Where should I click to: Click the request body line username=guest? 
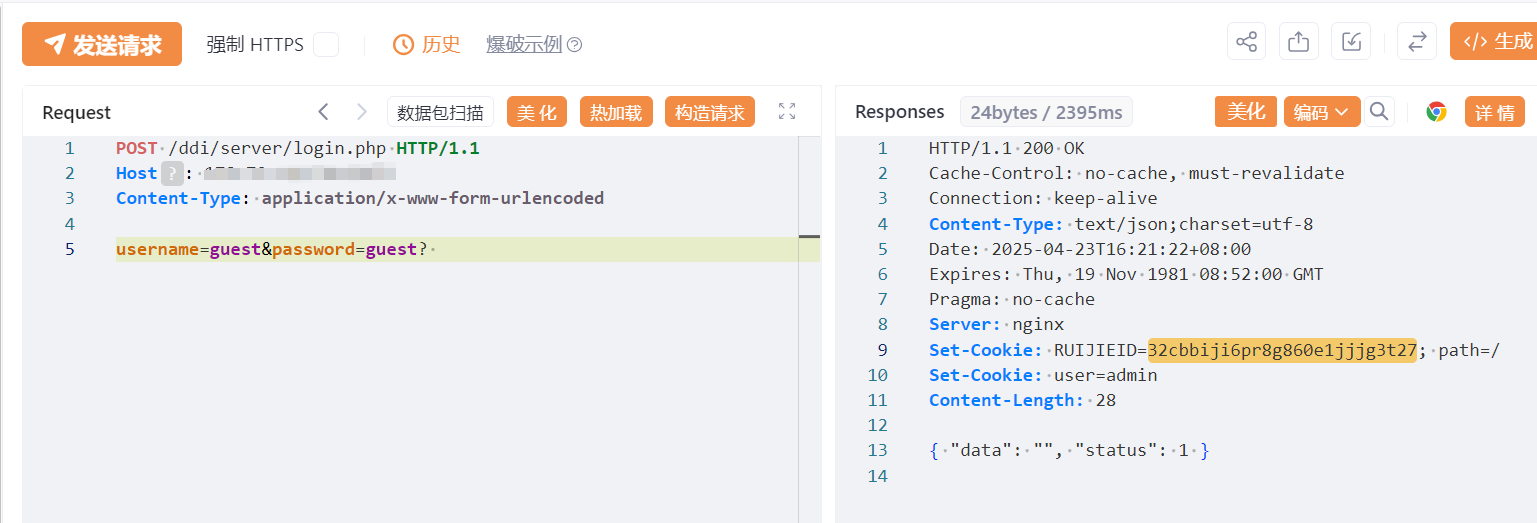468,249
